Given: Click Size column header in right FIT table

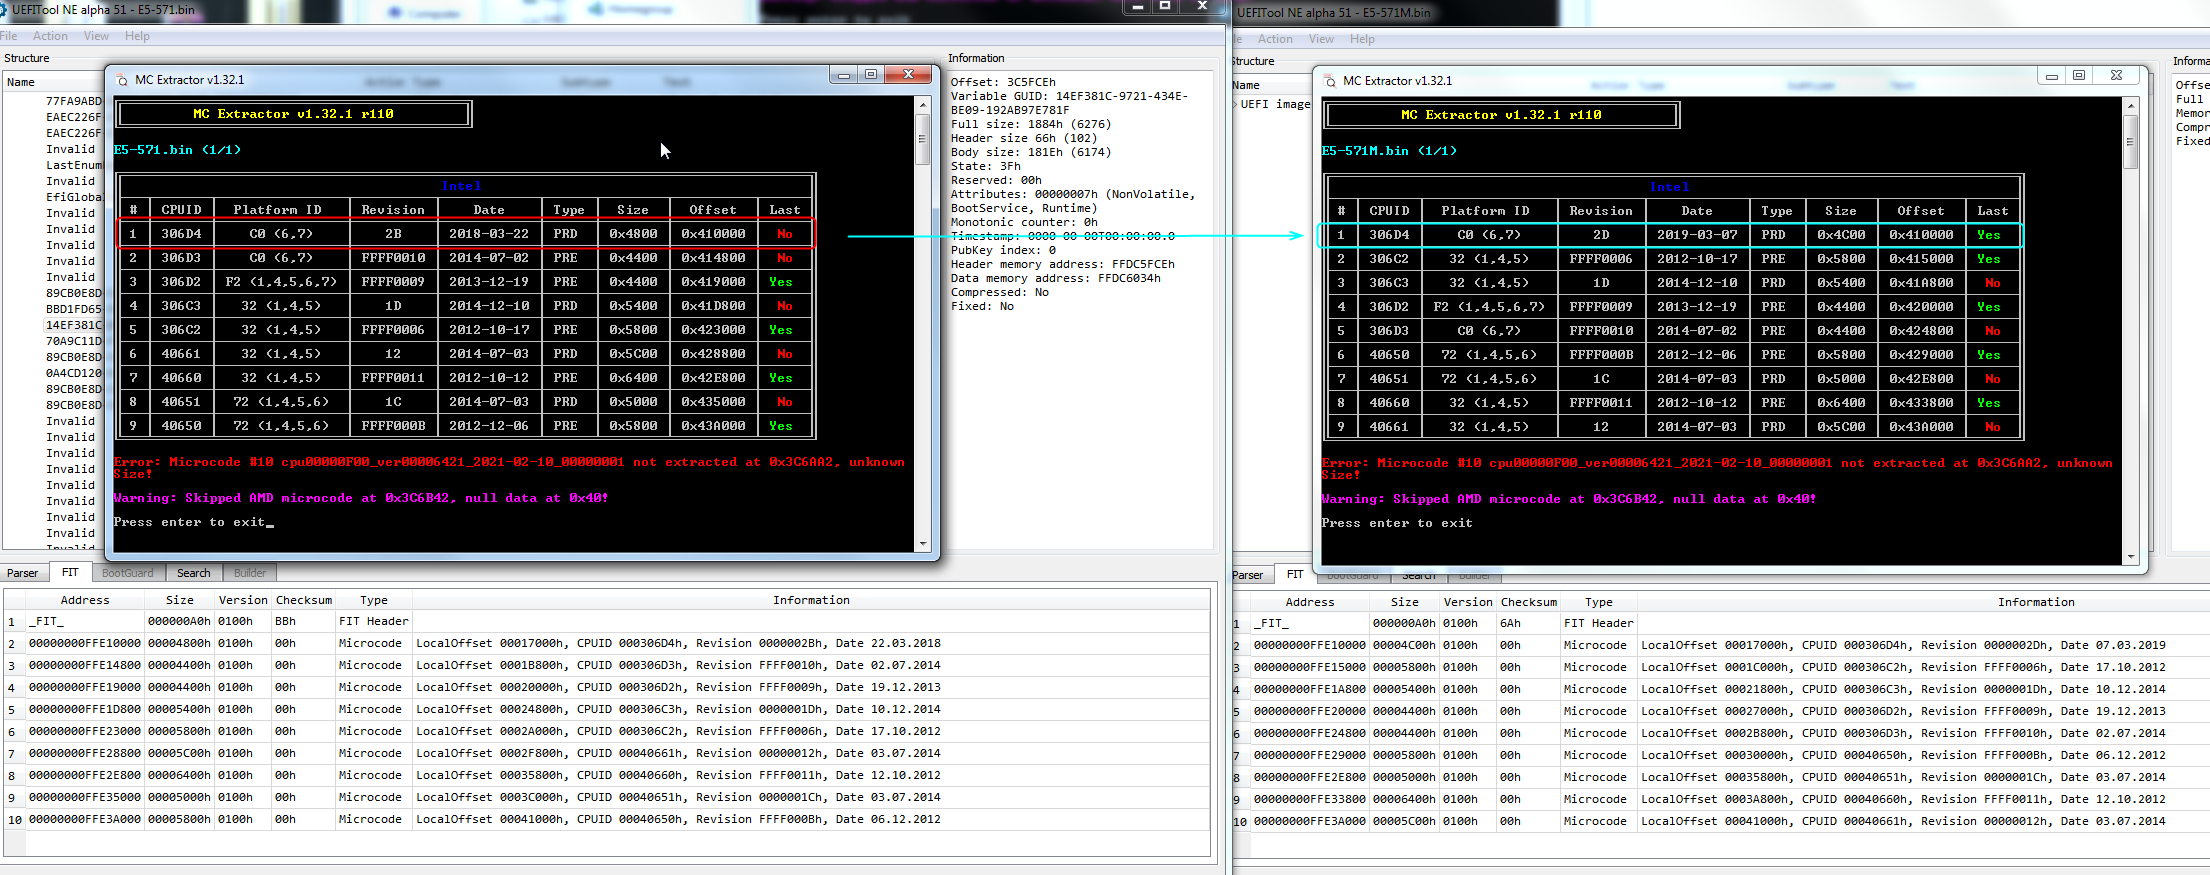Looking at the screenshot, I should tap(1405, 602).
